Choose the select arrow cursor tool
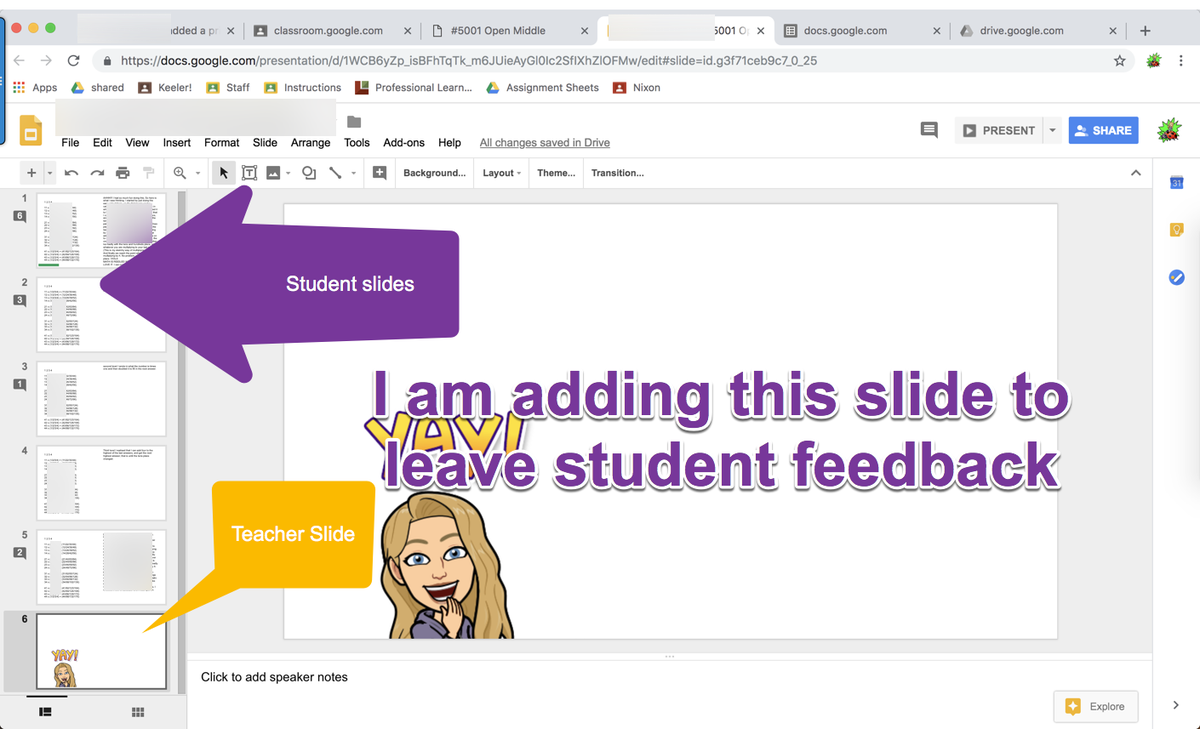The width and height of the screenshot is (1200, 729). tap(224, 173)
